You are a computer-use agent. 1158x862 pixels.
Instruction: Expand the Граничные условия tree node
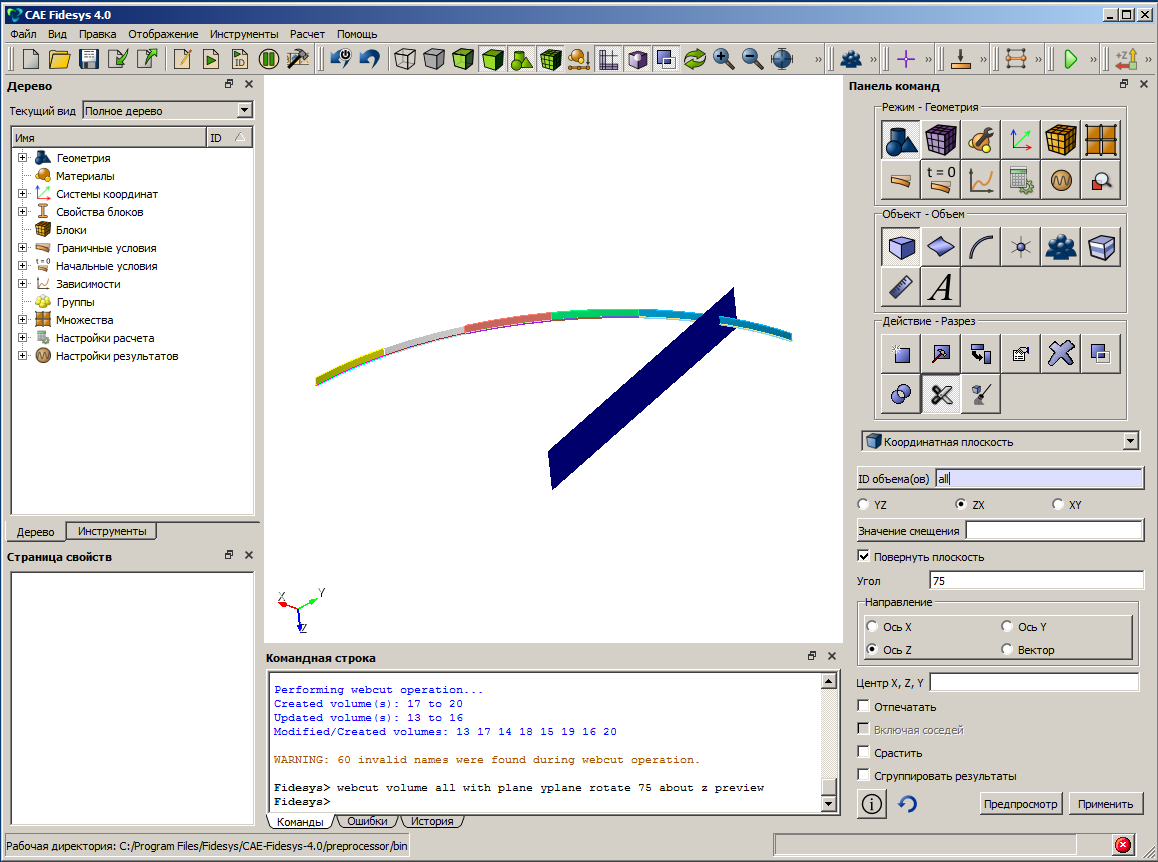pos(22,247)
